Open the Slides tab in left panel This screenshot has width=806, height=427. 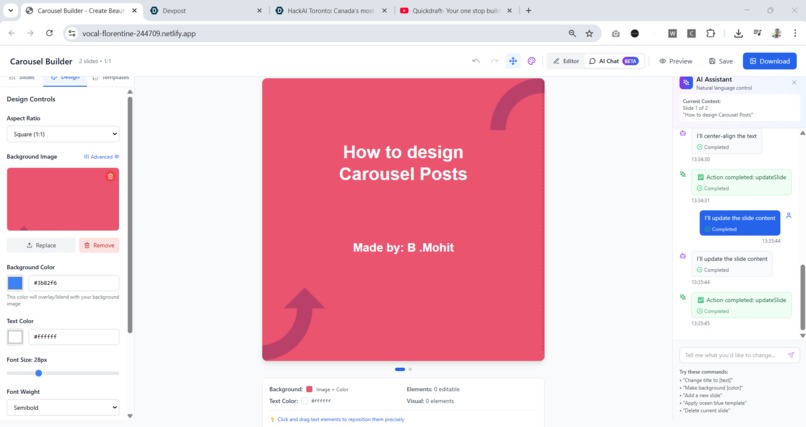22,78
